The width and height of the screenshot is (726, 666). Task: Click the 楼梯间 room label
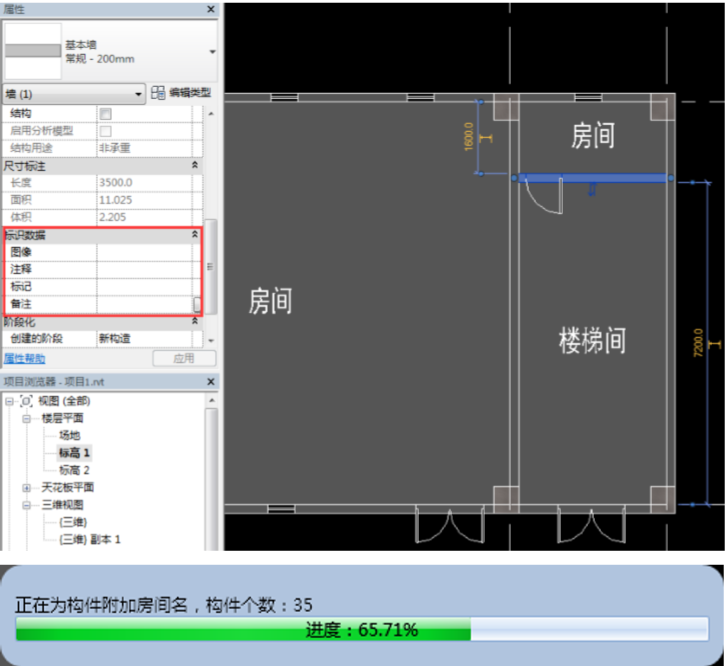tap(592, 341)
